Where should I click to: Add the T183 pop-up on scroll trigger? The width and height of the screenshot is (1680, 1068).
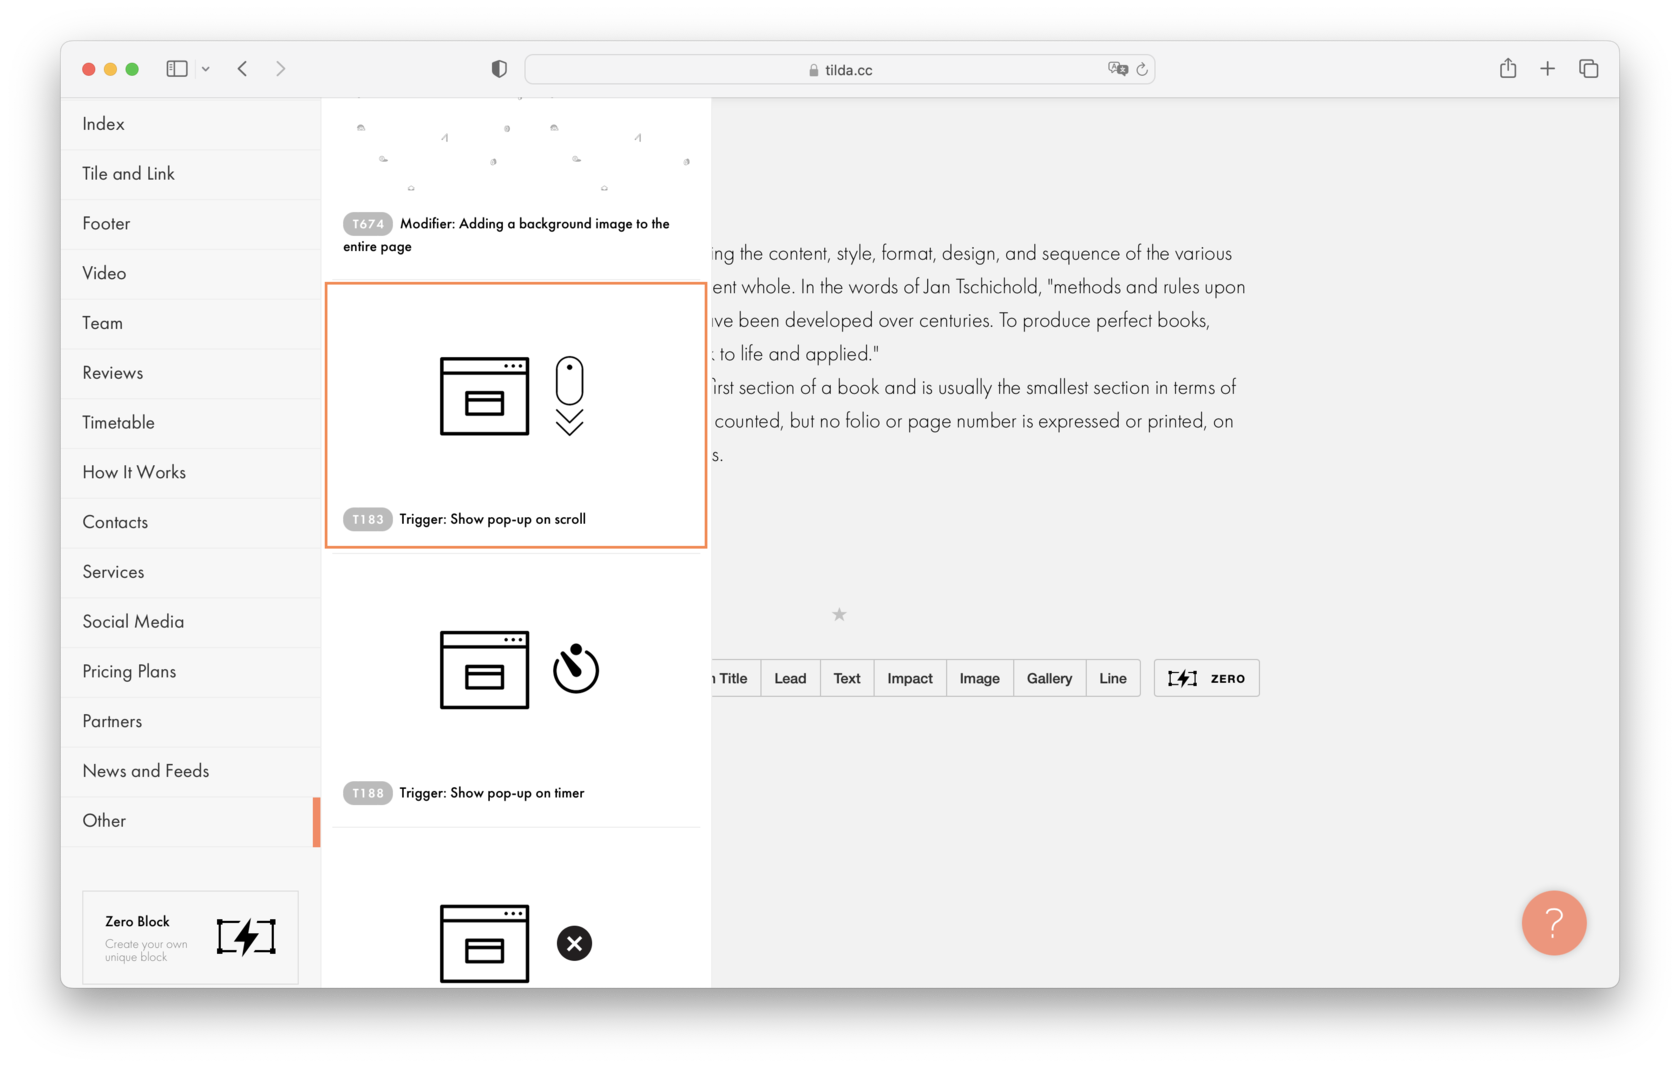pos(516,415)
